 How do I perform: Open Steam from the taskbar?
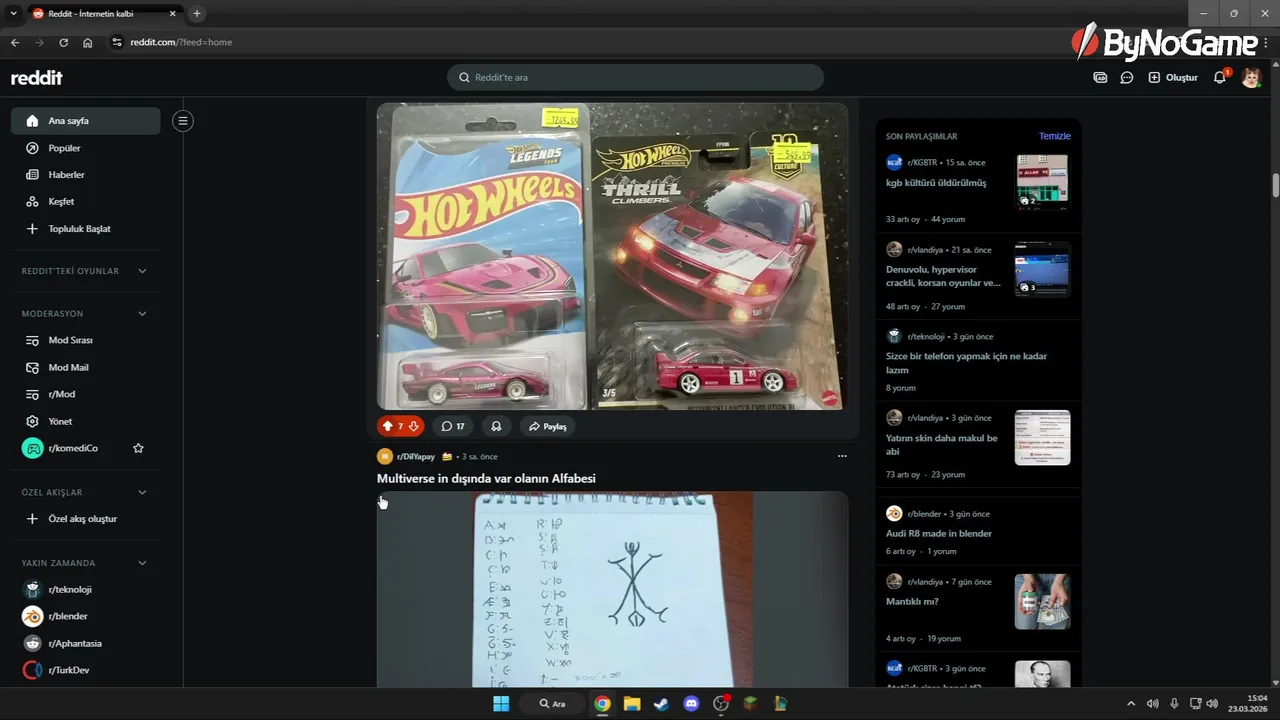click(661, 703)
